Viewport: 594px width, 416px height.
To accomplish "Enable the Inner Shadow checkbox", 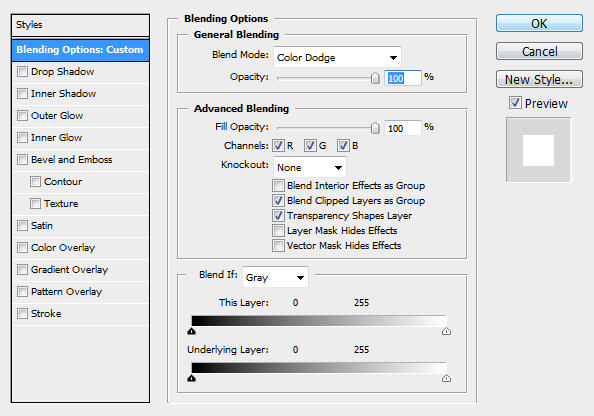I will point(22,94).
